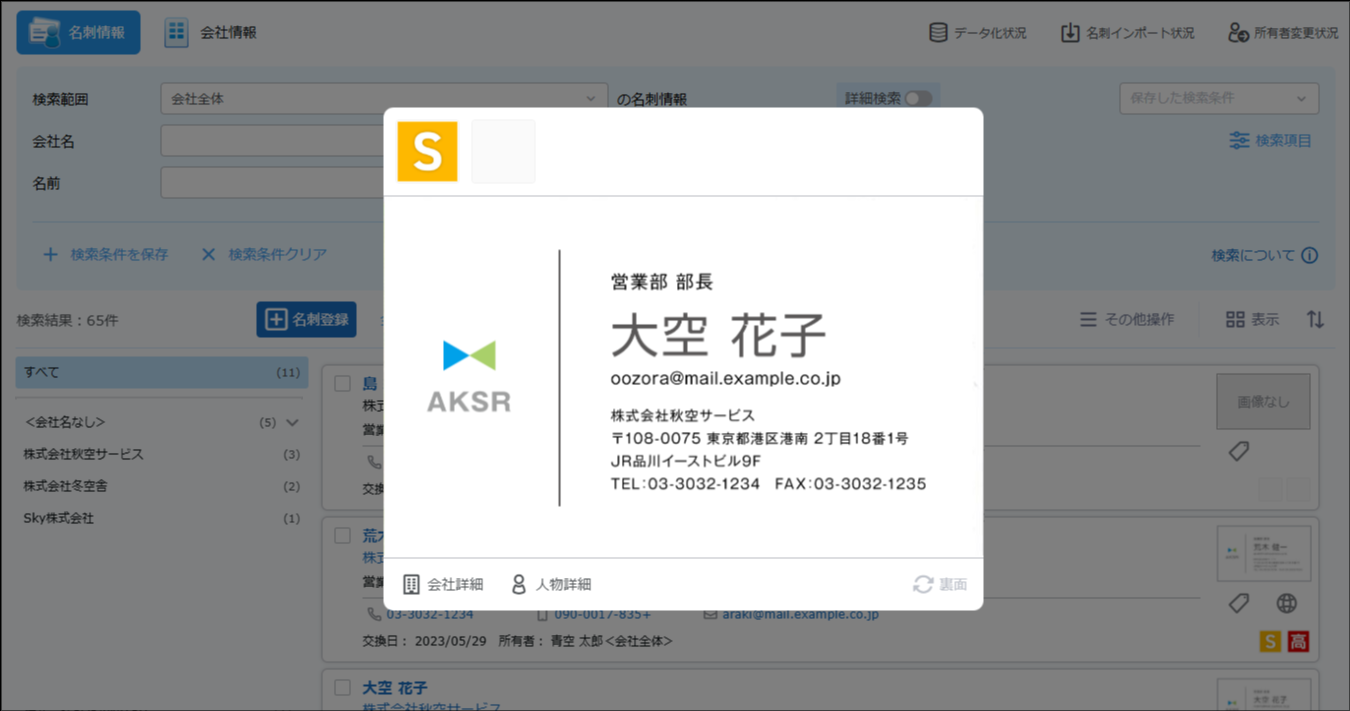This screenshot has height=711, width=1350.
Task: Select the 名刺情報 tab
Action: [x=78, y=33]
